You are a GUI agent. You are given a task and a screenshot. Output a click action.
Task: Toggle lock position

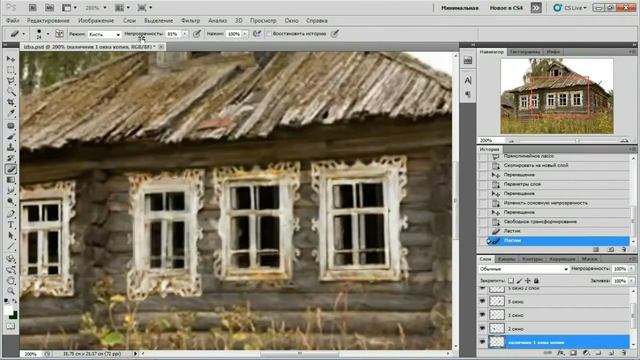click(528, 281)
